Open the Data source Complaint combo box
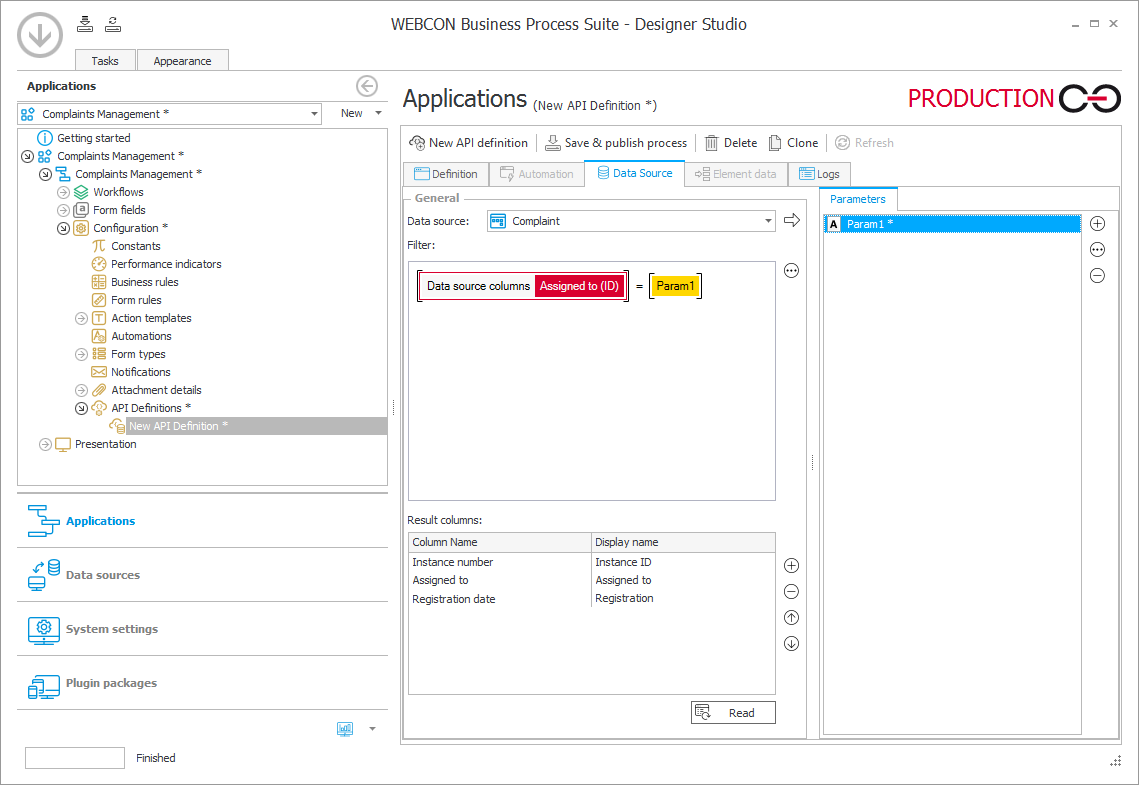The height and width of the screenshot is (785, 1139). pyautogui.click(x=631, y=221)
